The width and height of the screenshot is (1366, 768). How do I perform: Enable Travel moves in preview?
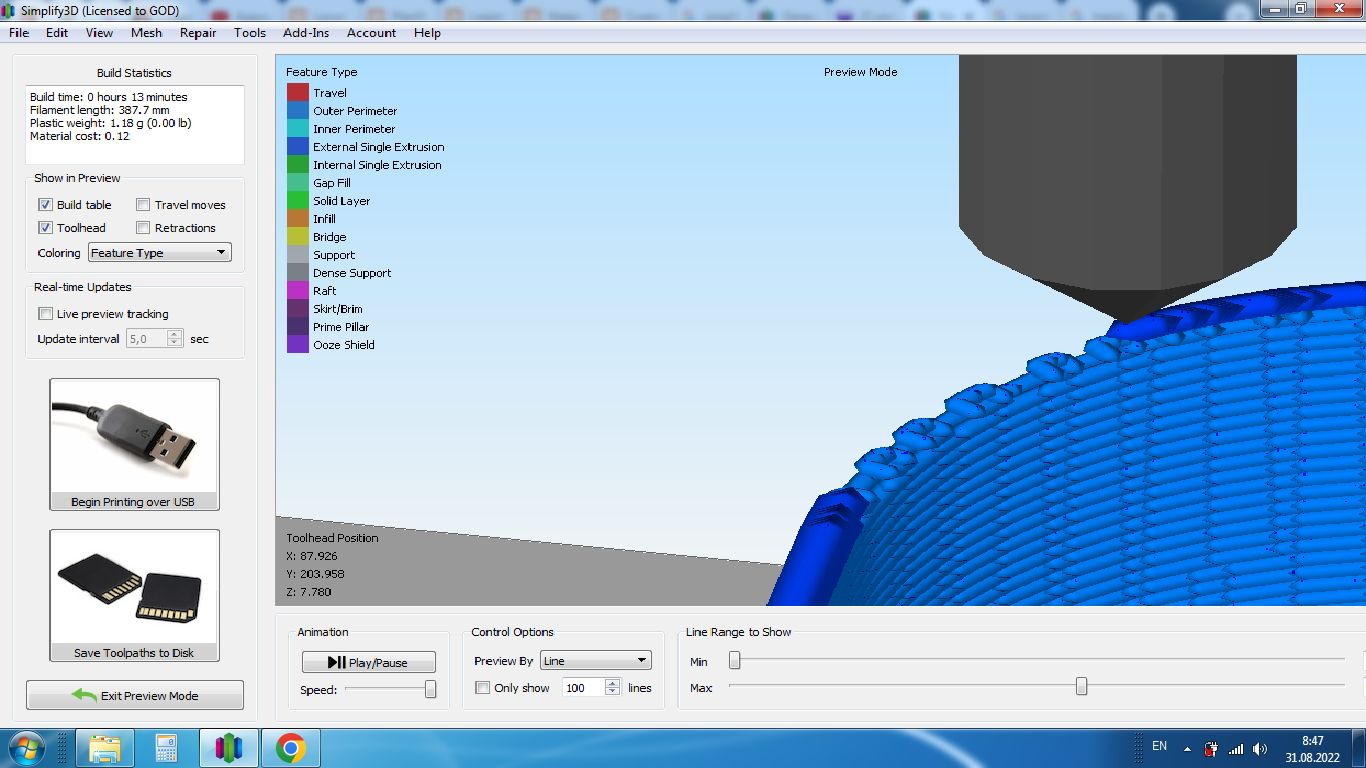143,205
